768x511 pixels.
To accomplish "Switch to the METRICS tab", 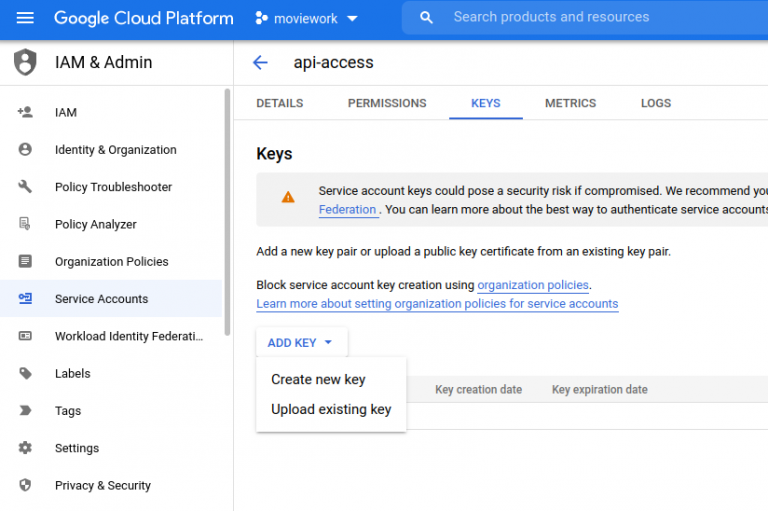I will pyautogui.click(x=570, y=103).
